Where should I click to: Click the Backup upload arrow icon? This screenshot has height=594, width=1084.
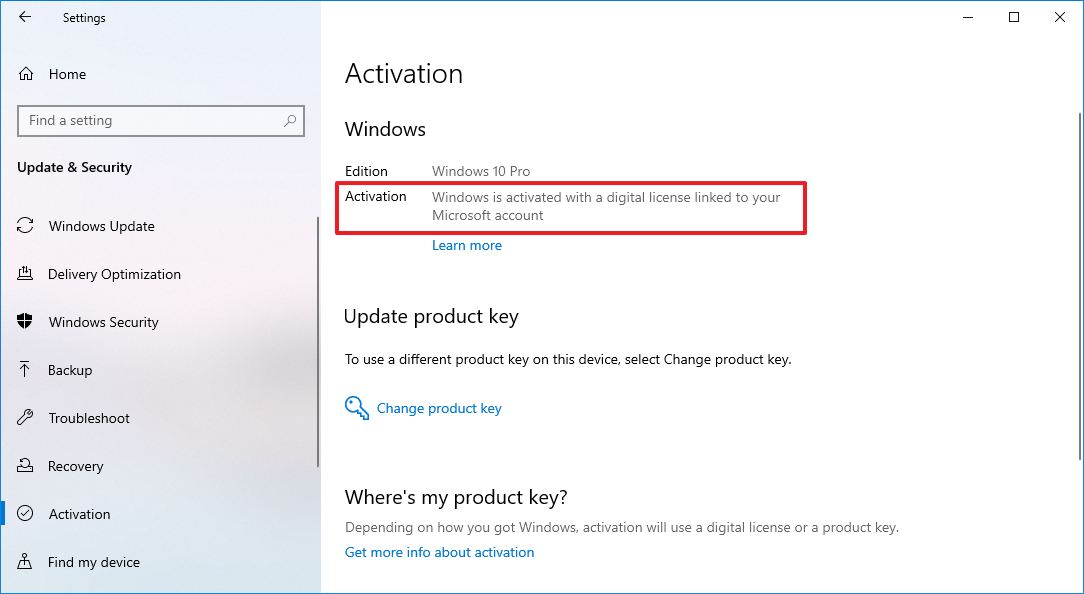26,370
